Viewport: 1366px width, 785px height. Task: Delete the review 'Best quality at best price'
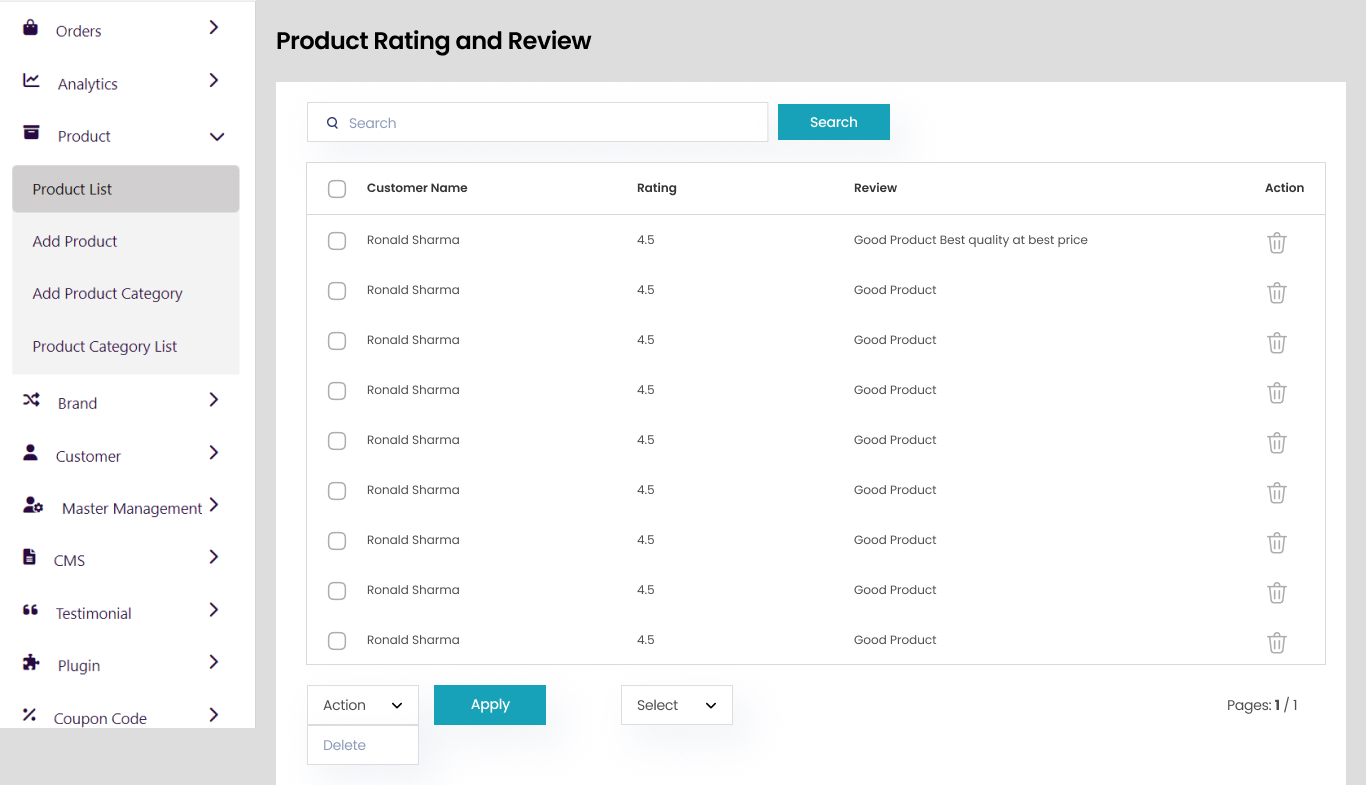pyautogui.click(x=1277, y=243)
